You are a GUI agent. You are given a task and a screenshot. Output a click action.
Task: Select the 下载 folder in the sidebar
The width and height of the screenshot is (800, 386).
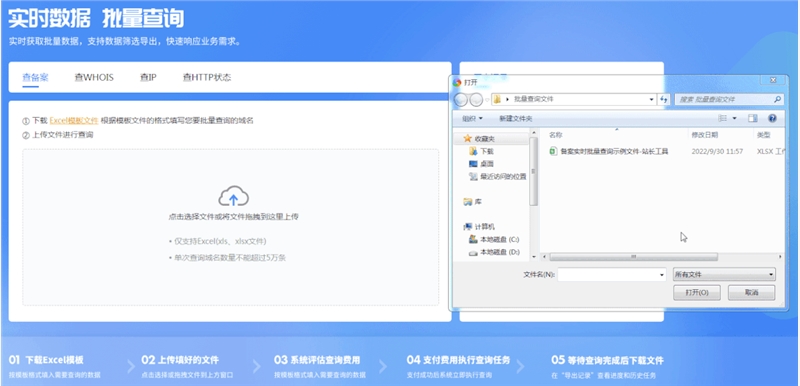tap(481, 151)
